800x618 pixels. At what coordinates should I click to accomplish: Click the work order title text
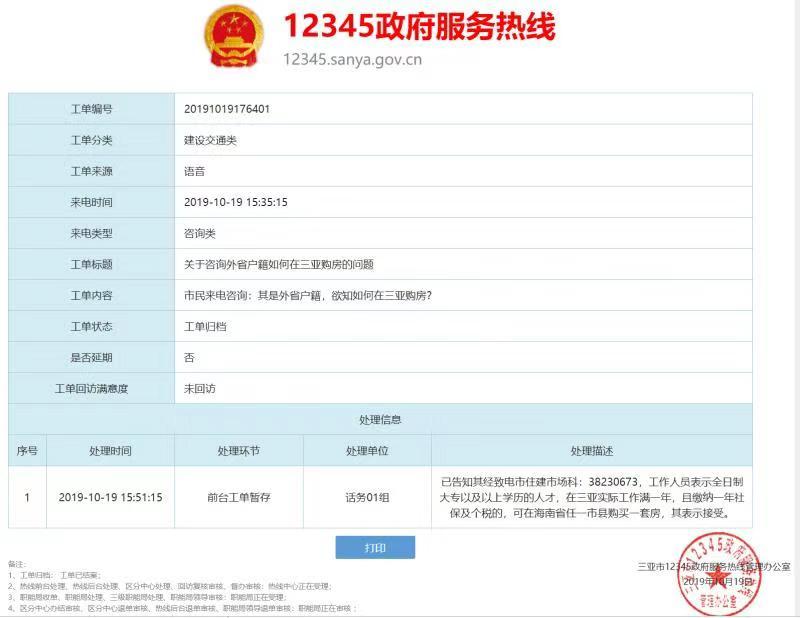coord(279,264)
